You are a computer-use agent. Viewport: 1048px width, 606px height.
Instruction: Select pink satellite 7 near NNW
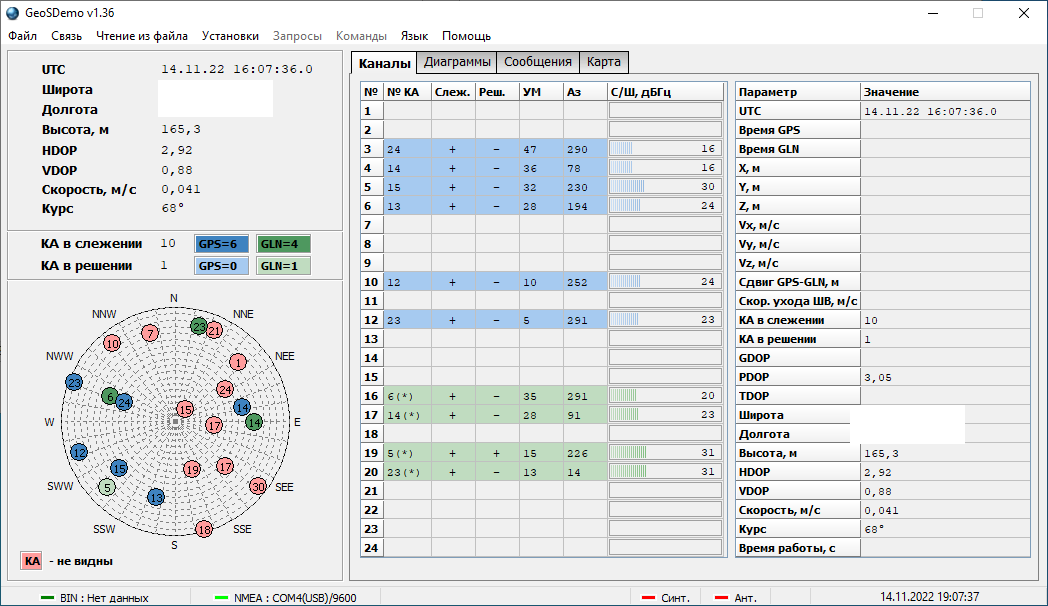point(150,333)
